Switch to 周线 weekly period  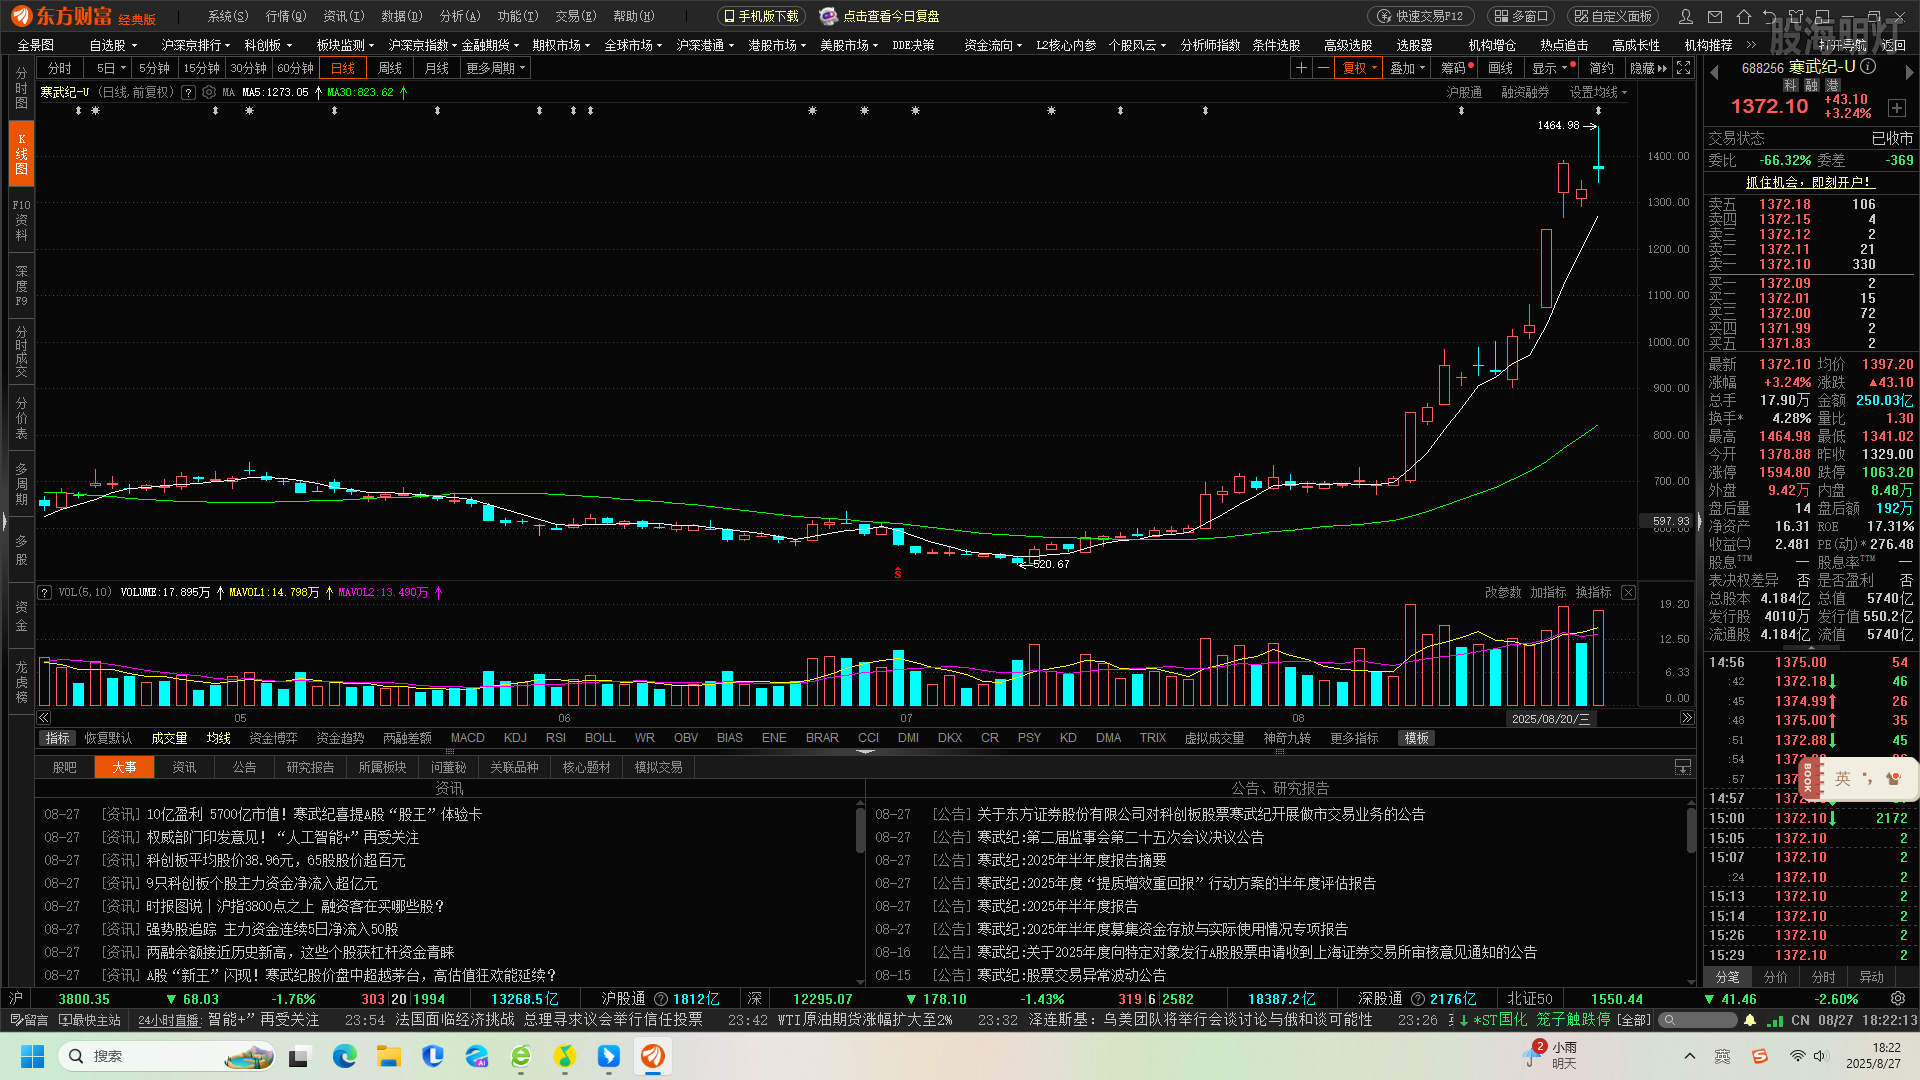click(x=390, y=68)
